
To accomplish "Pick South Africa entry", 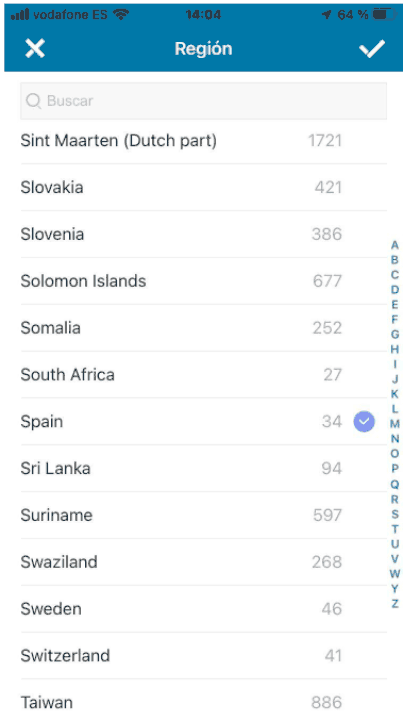I will 204,375.
